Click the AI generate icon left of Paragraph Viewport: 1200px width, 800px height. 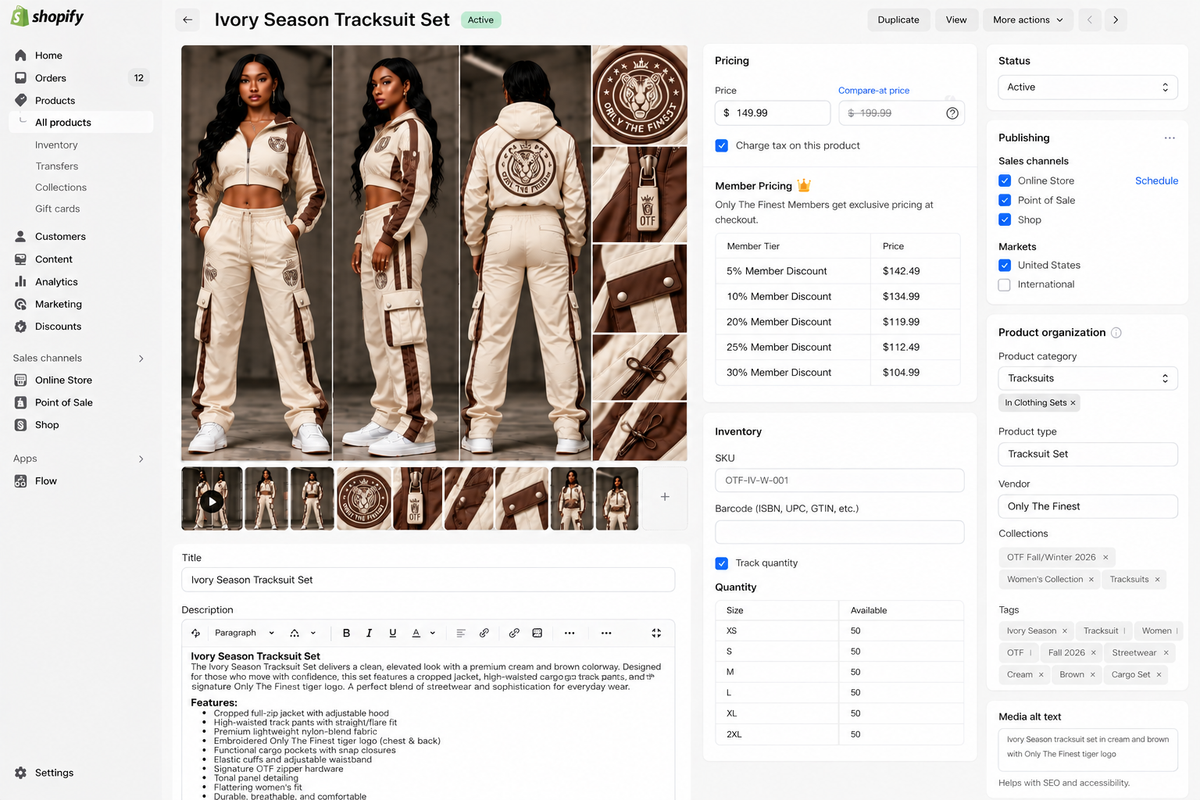[196, 633]
